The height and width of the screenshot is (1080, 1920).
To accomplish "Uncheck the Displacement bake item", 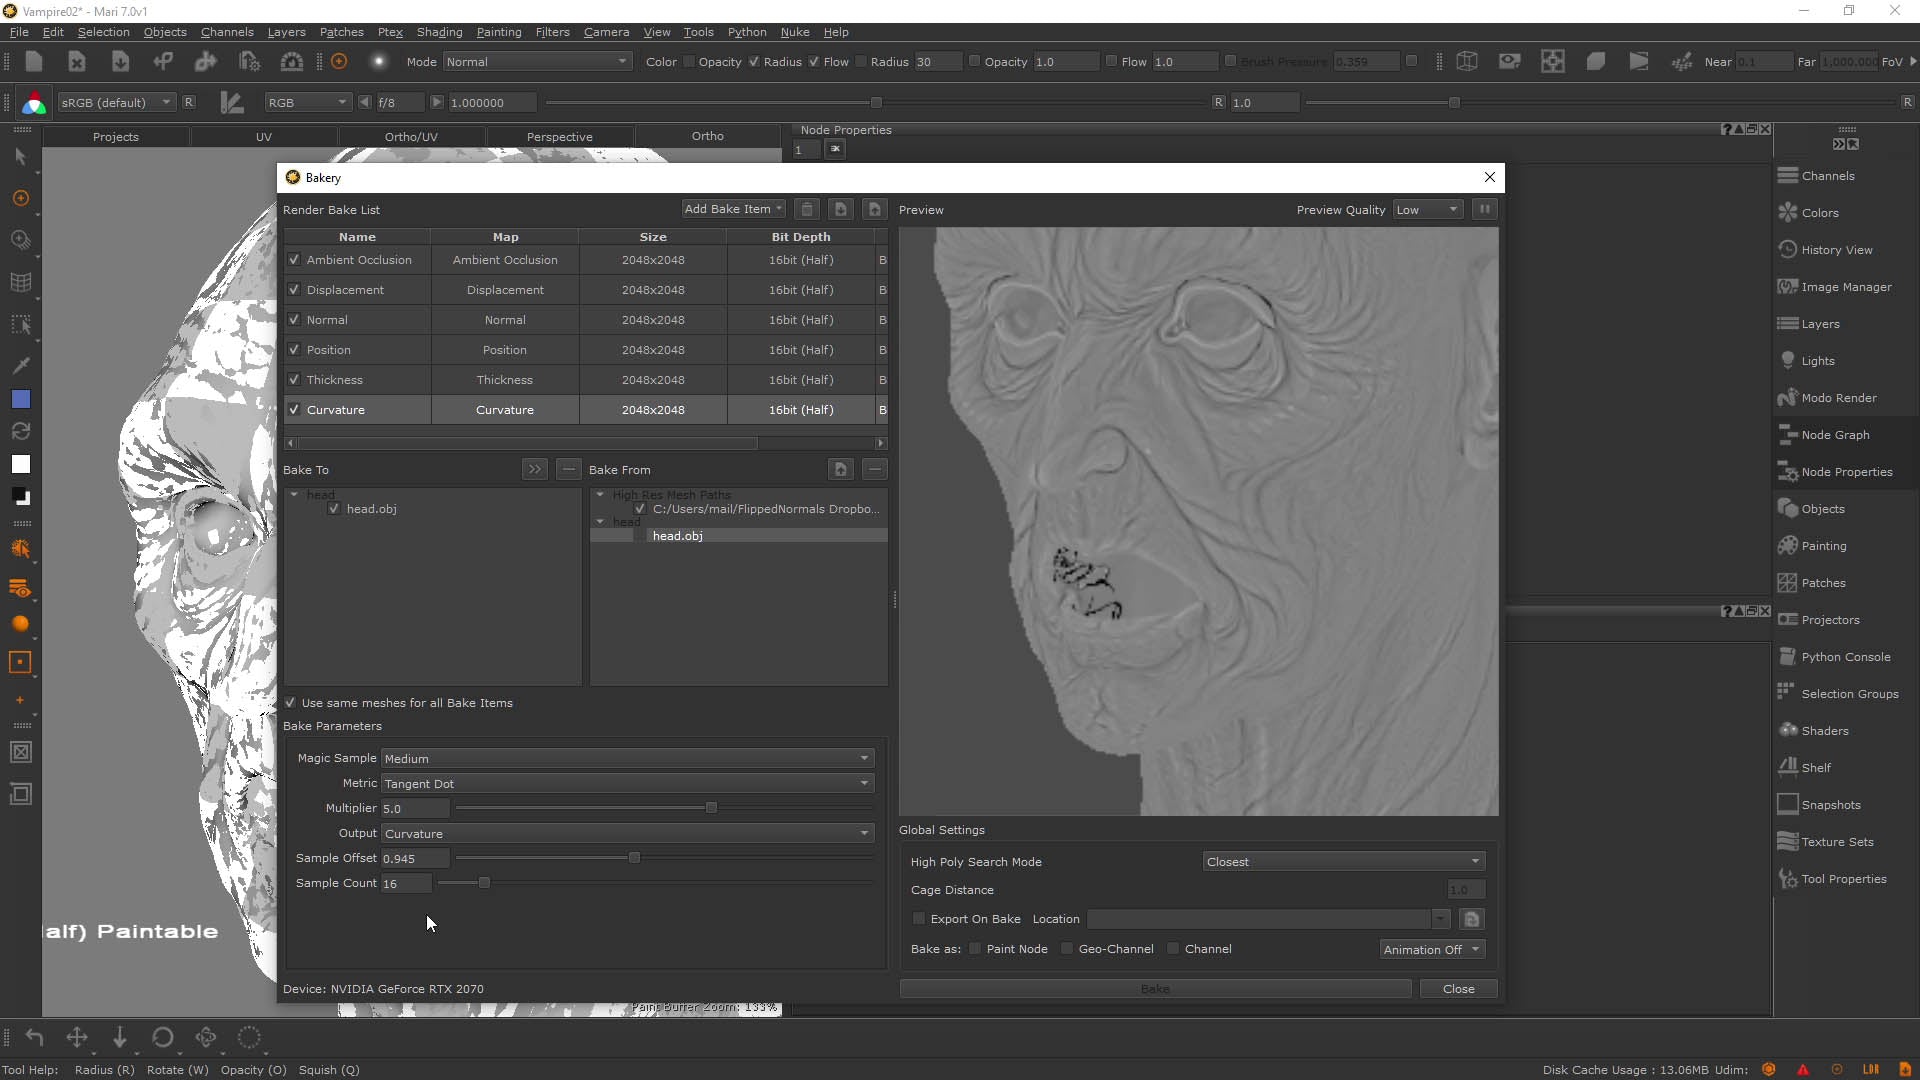I will [294, 289].
